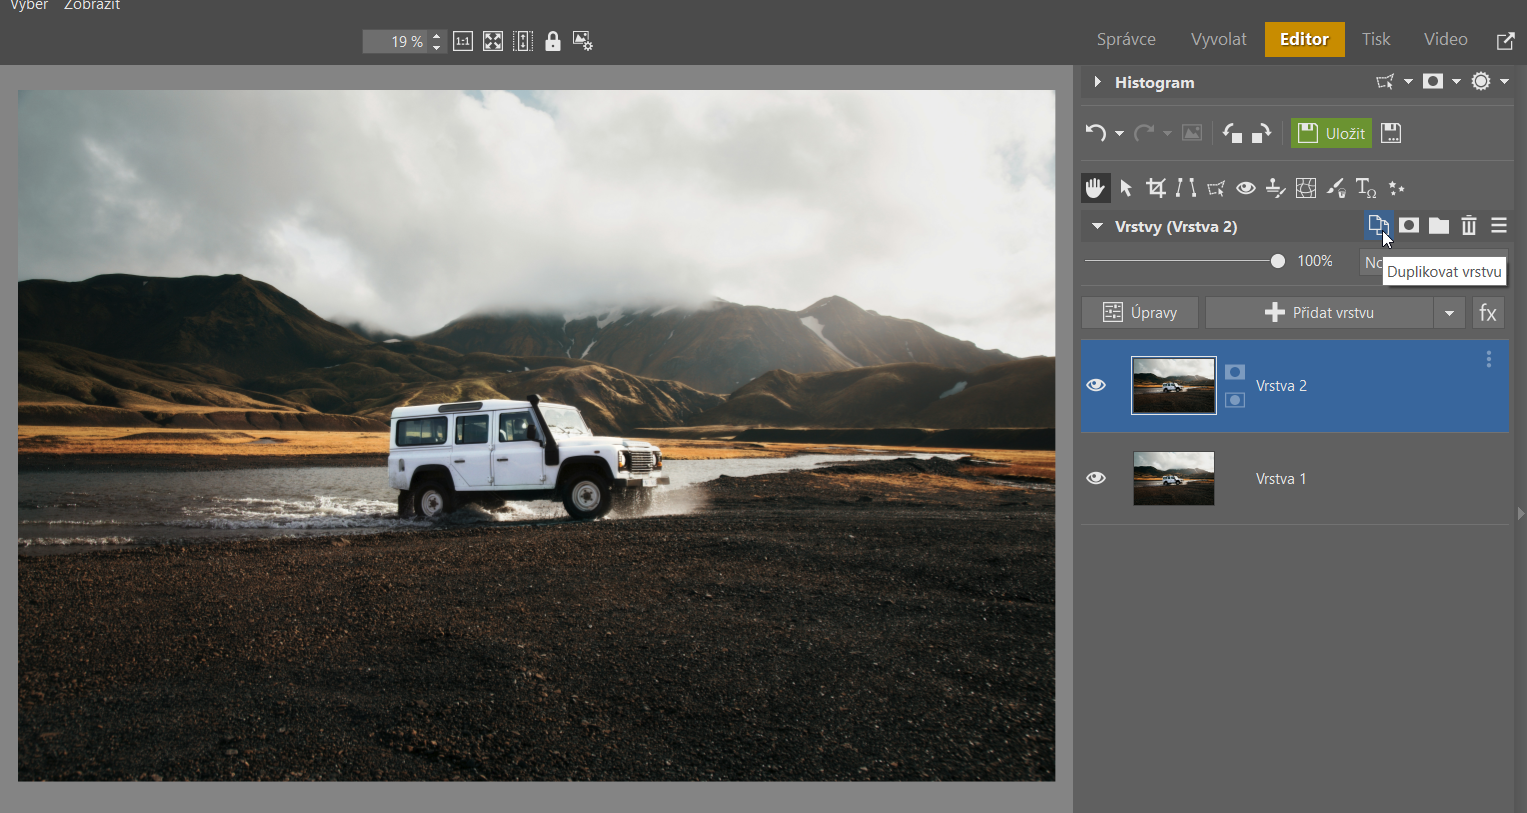The image size is (1527, 813).
Task: Select the Clone Stamp tool
Action: click(x=1275, y=188)
